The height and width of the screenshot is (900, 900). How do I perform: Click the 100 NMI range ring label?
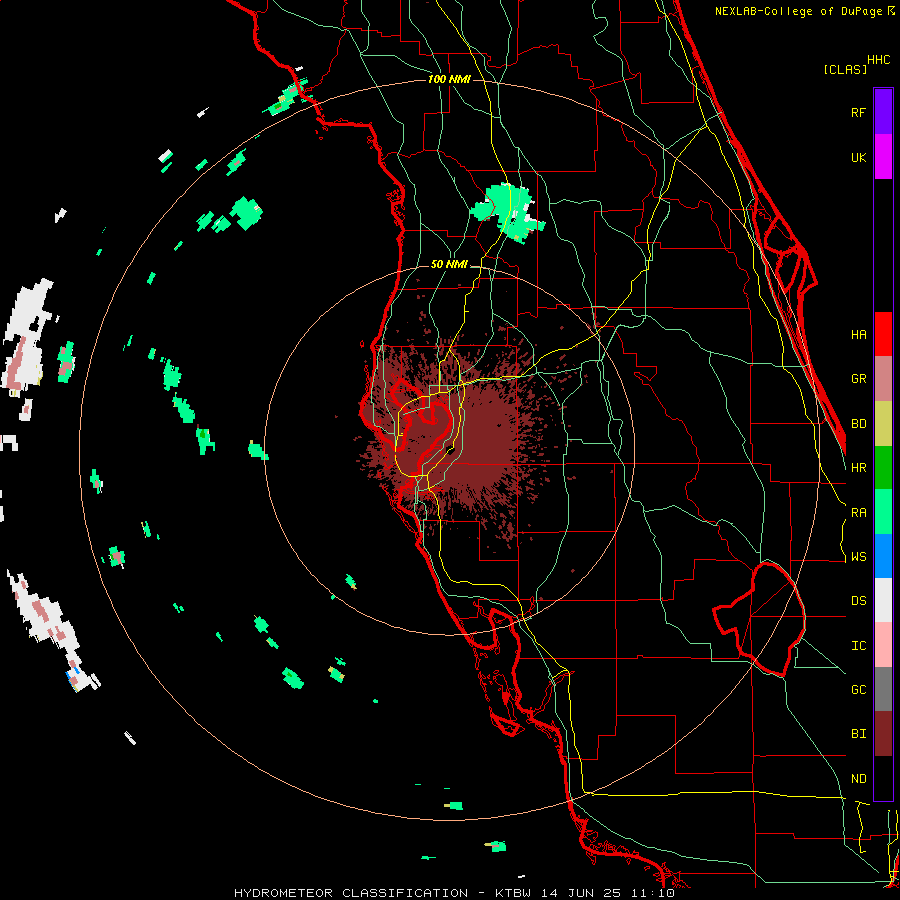(x=449, y=79)
